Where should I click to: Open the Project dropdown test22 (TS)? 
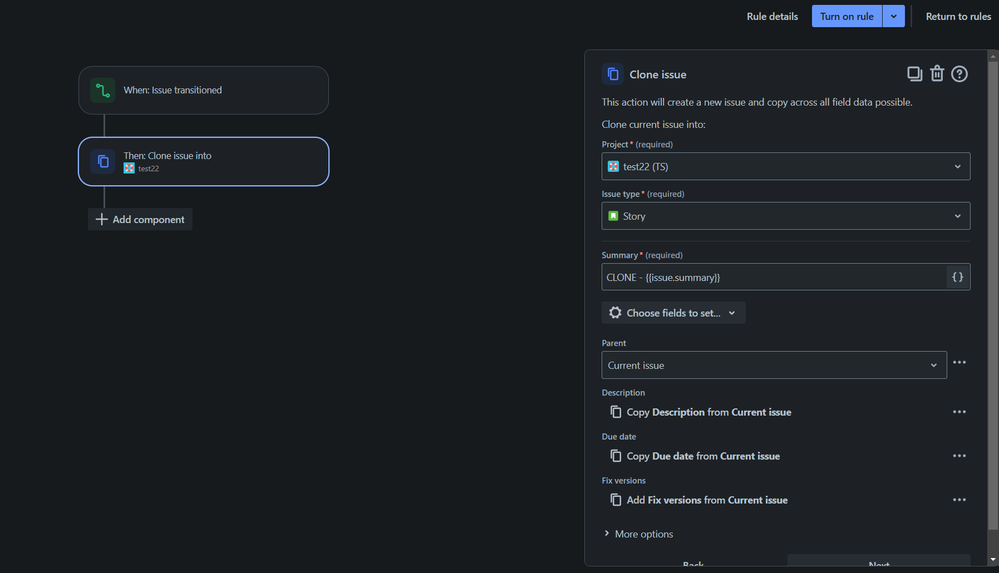786,166
